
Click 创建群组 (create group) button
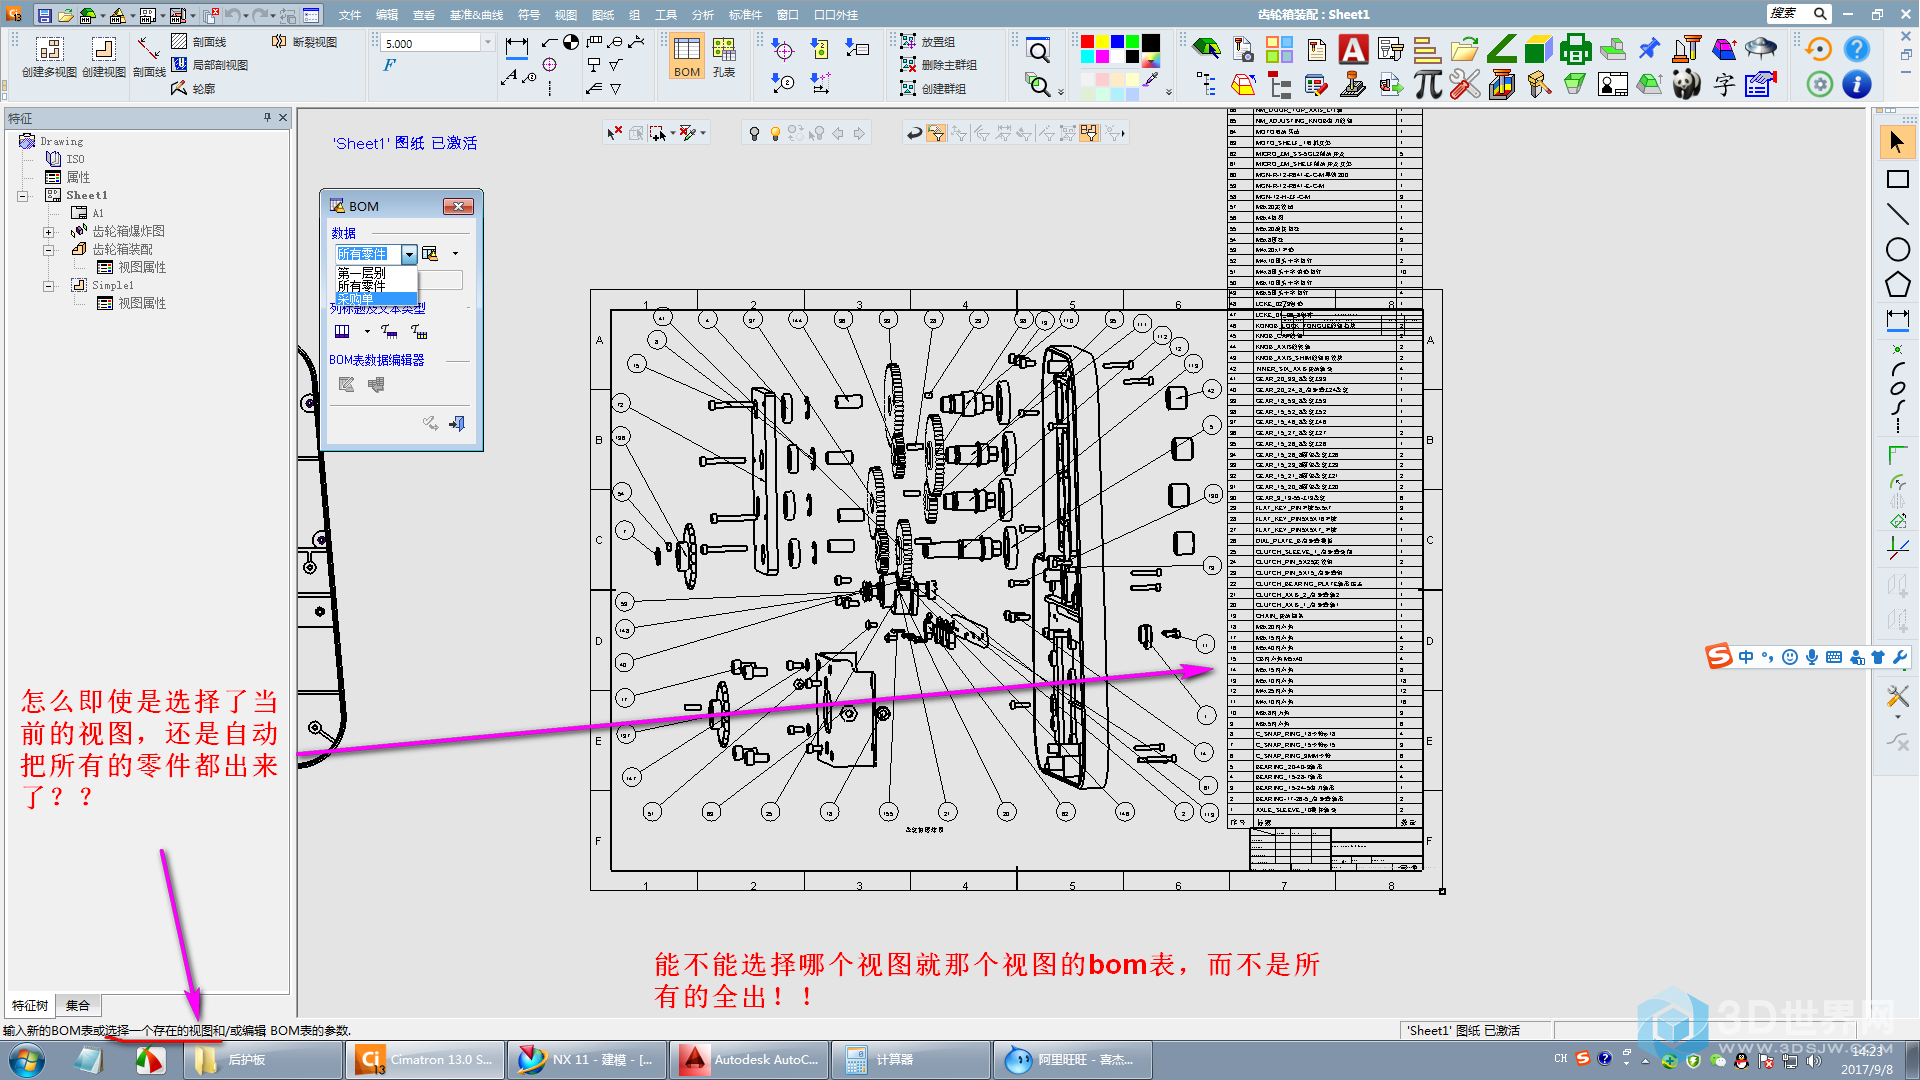(933, 88)
